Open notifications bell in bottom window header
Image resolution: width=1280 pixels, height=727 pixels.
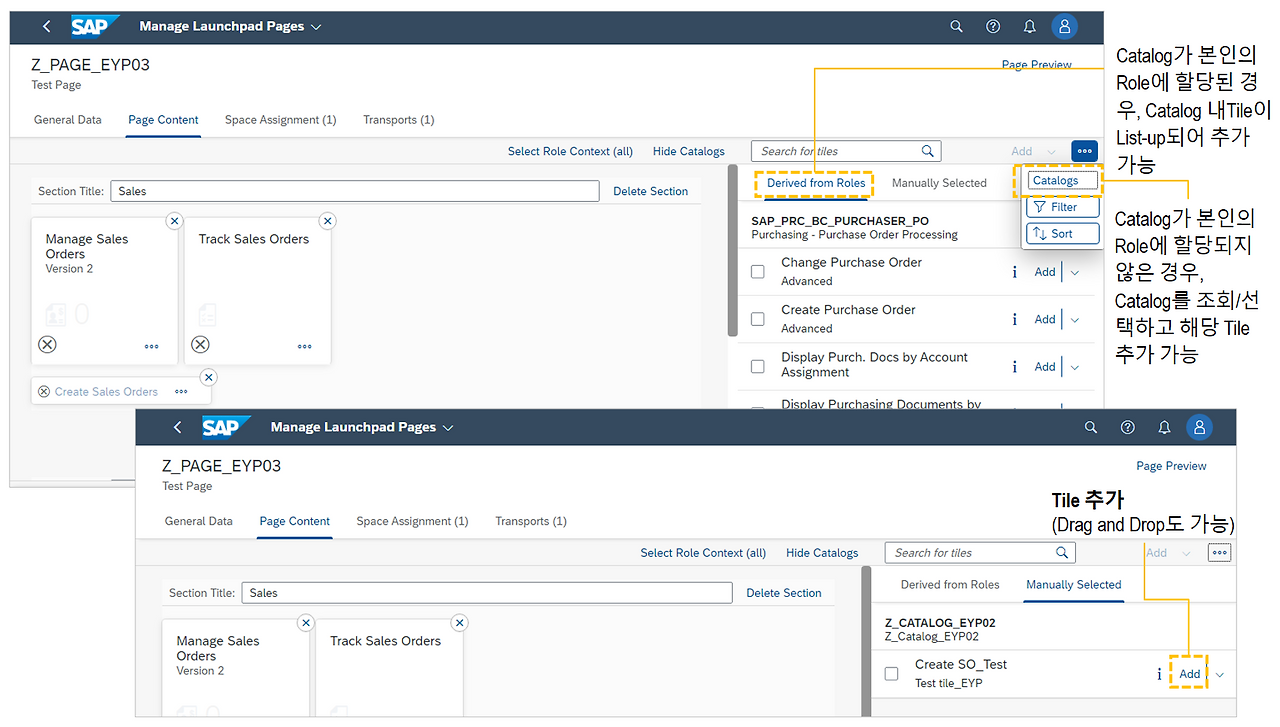coord(1164,427)
